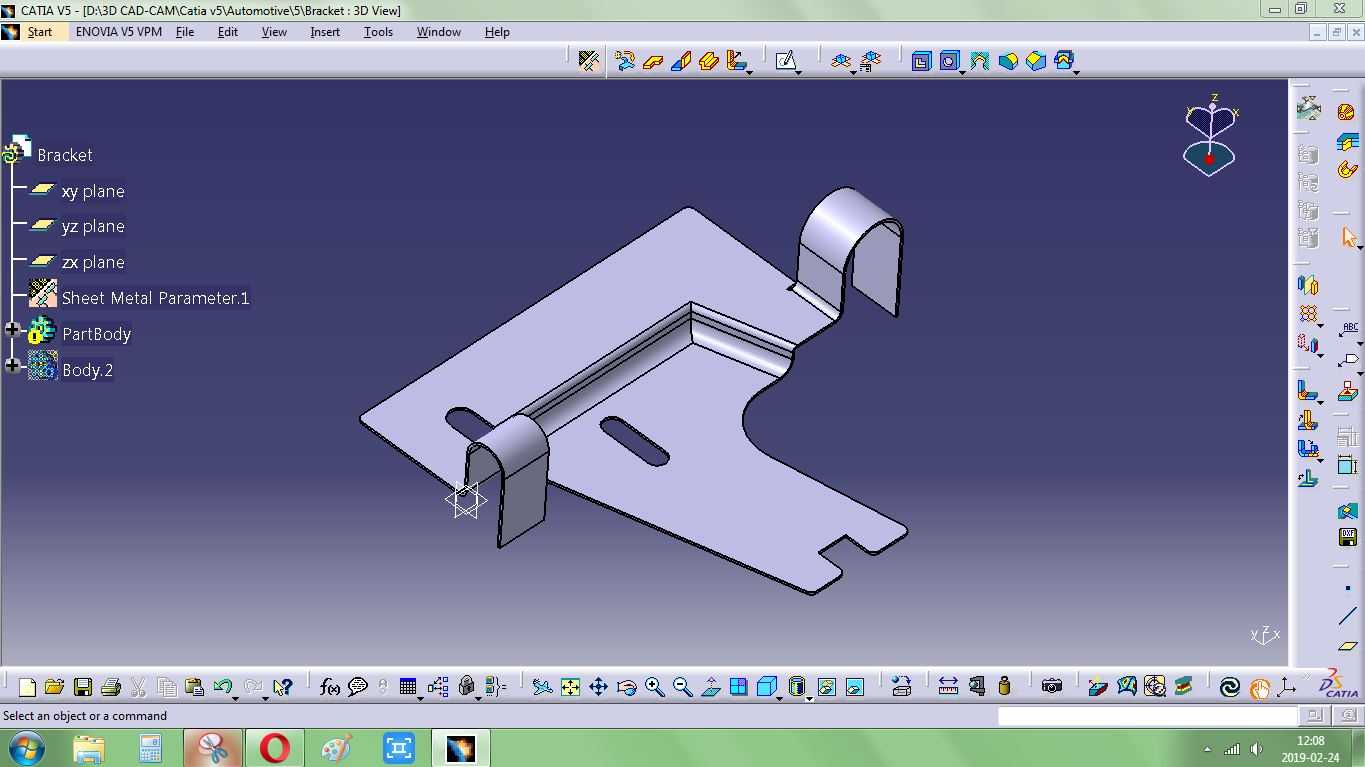Click the Multi Viewer icon
Image resolution: width=1365 pixels, height=767 pixels.
tap(870, 61)
